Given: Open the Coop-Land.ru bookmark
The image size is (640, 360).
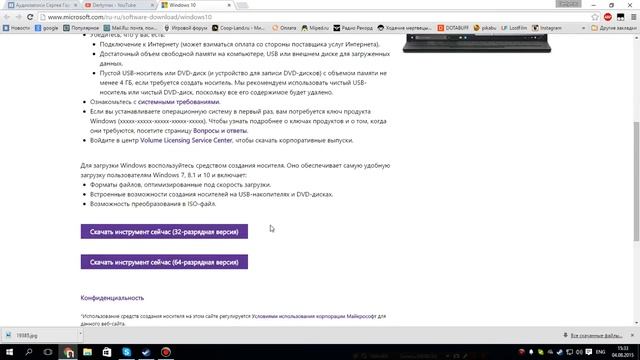Looking at the screenshot, I should point(238,28).
